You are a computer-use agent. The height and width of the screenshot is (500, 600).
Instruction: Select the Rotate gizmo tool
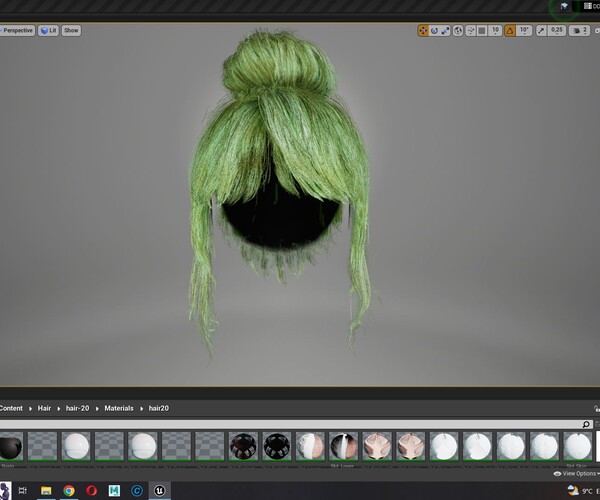(434, 30)
